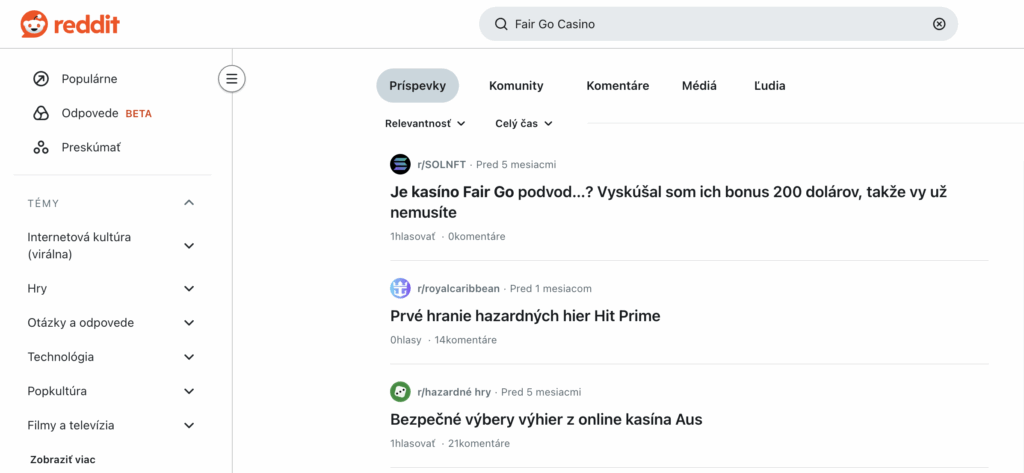Click Zobraziť viac in sidebar
Viewport: 1024px width, 473px height.
(61, 460)
